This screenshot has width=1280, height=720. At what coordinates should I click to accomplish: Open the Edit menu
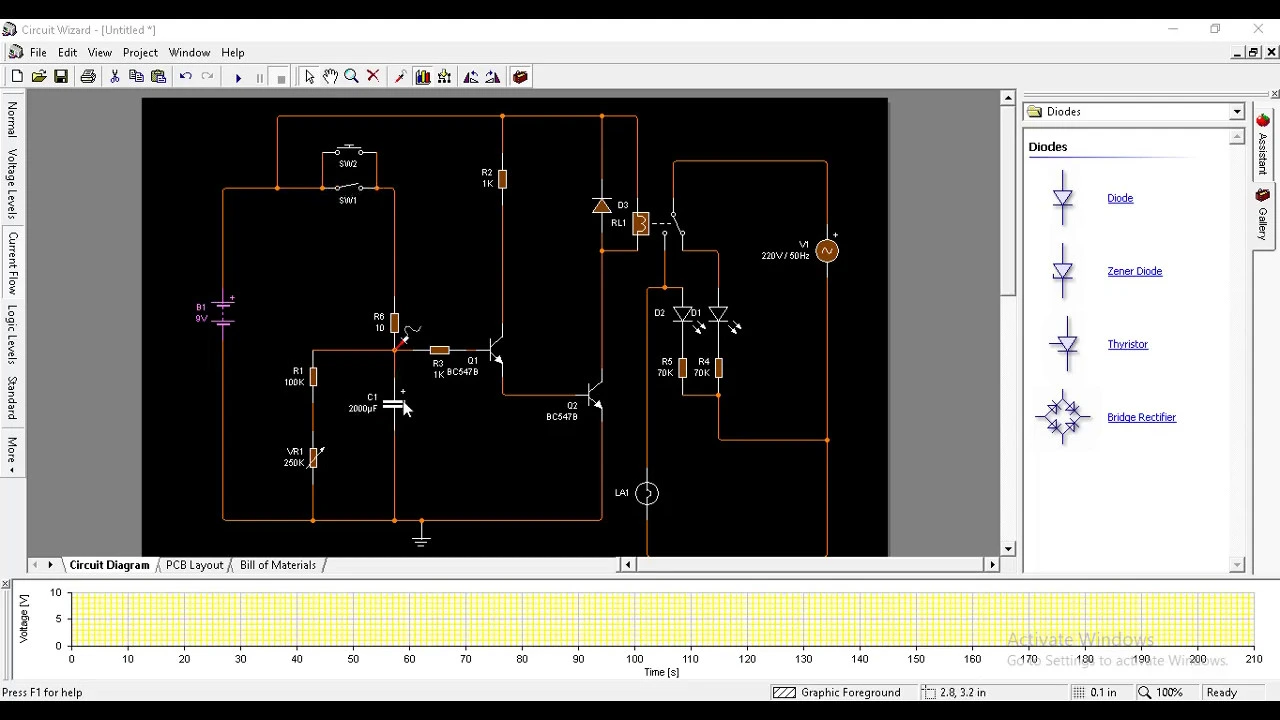tap(67, 52)
